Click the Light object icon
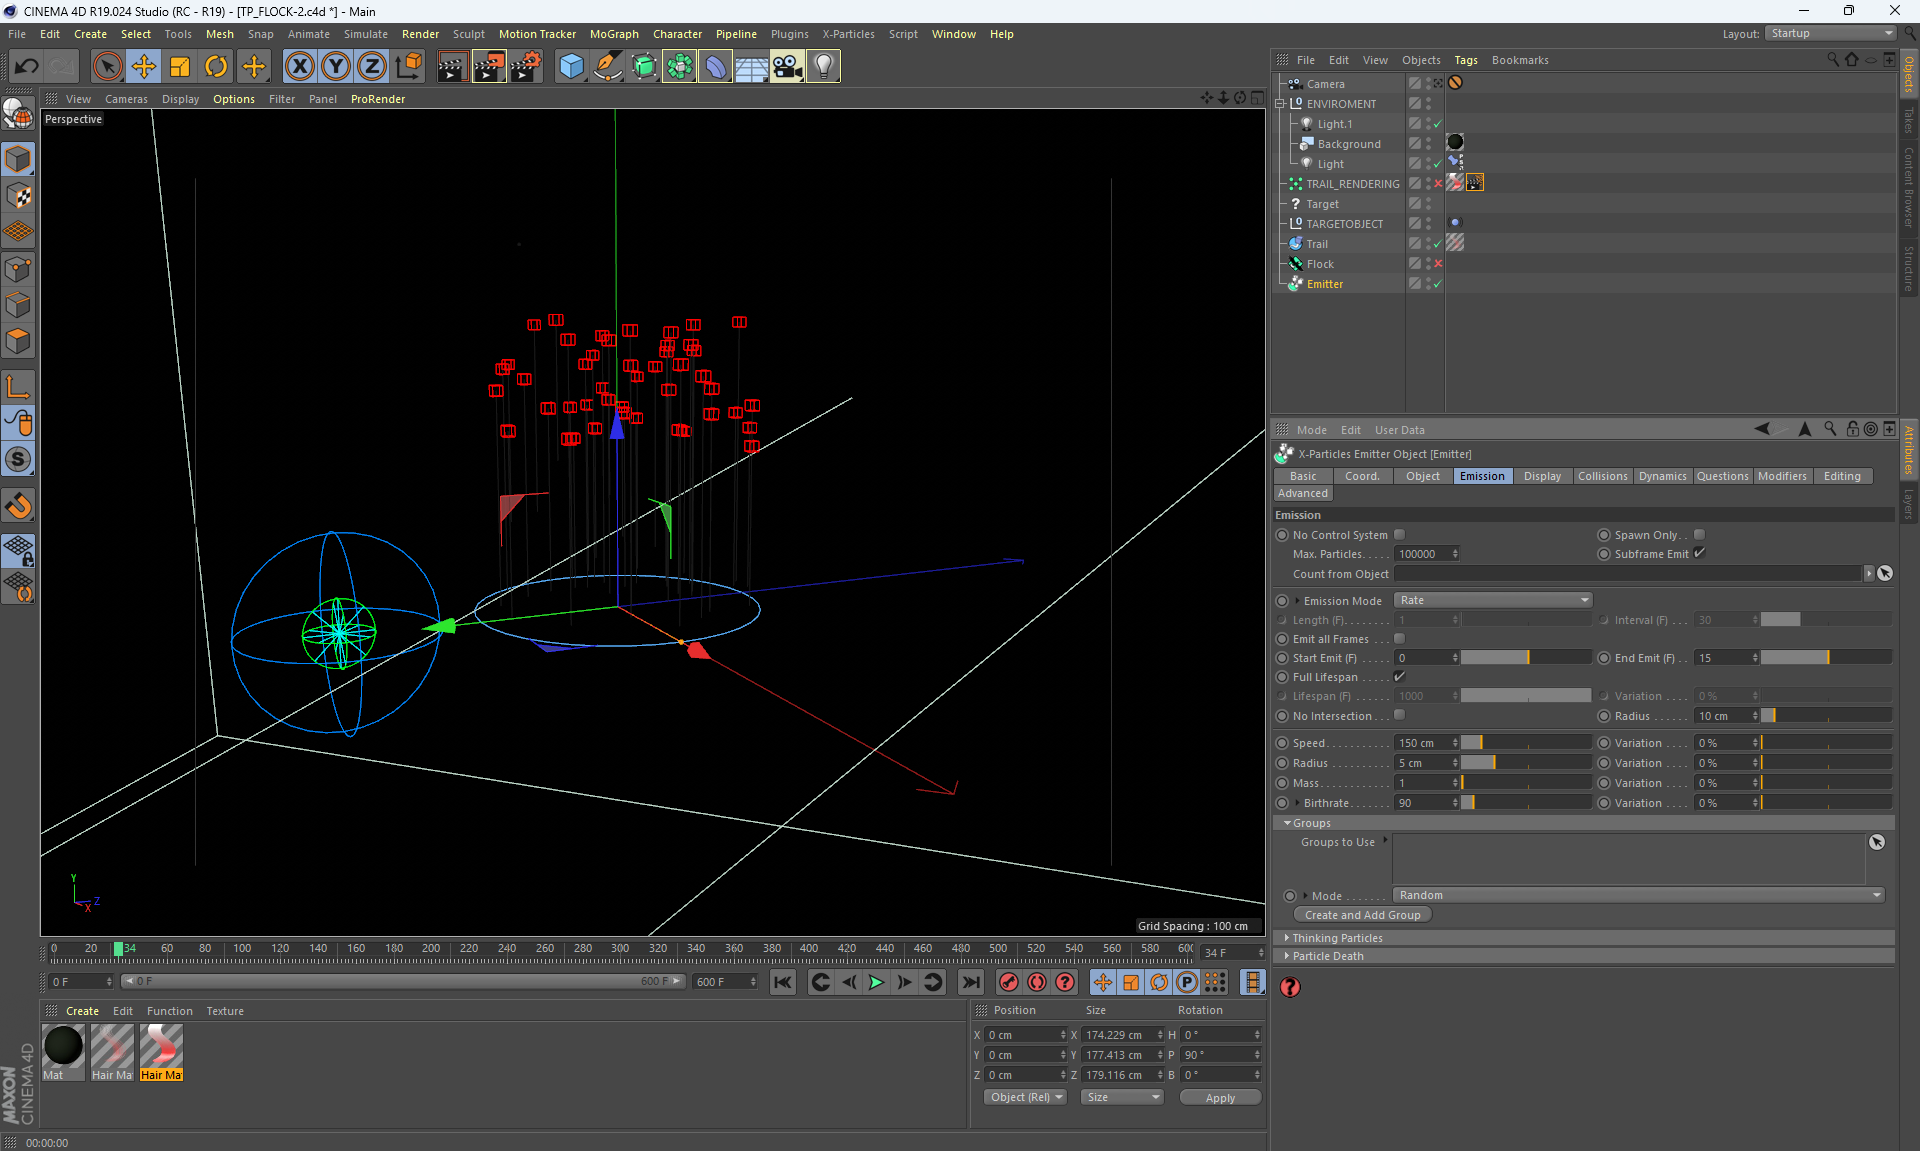Screen dimensions: 1920x1151 (x=823, y=67)
